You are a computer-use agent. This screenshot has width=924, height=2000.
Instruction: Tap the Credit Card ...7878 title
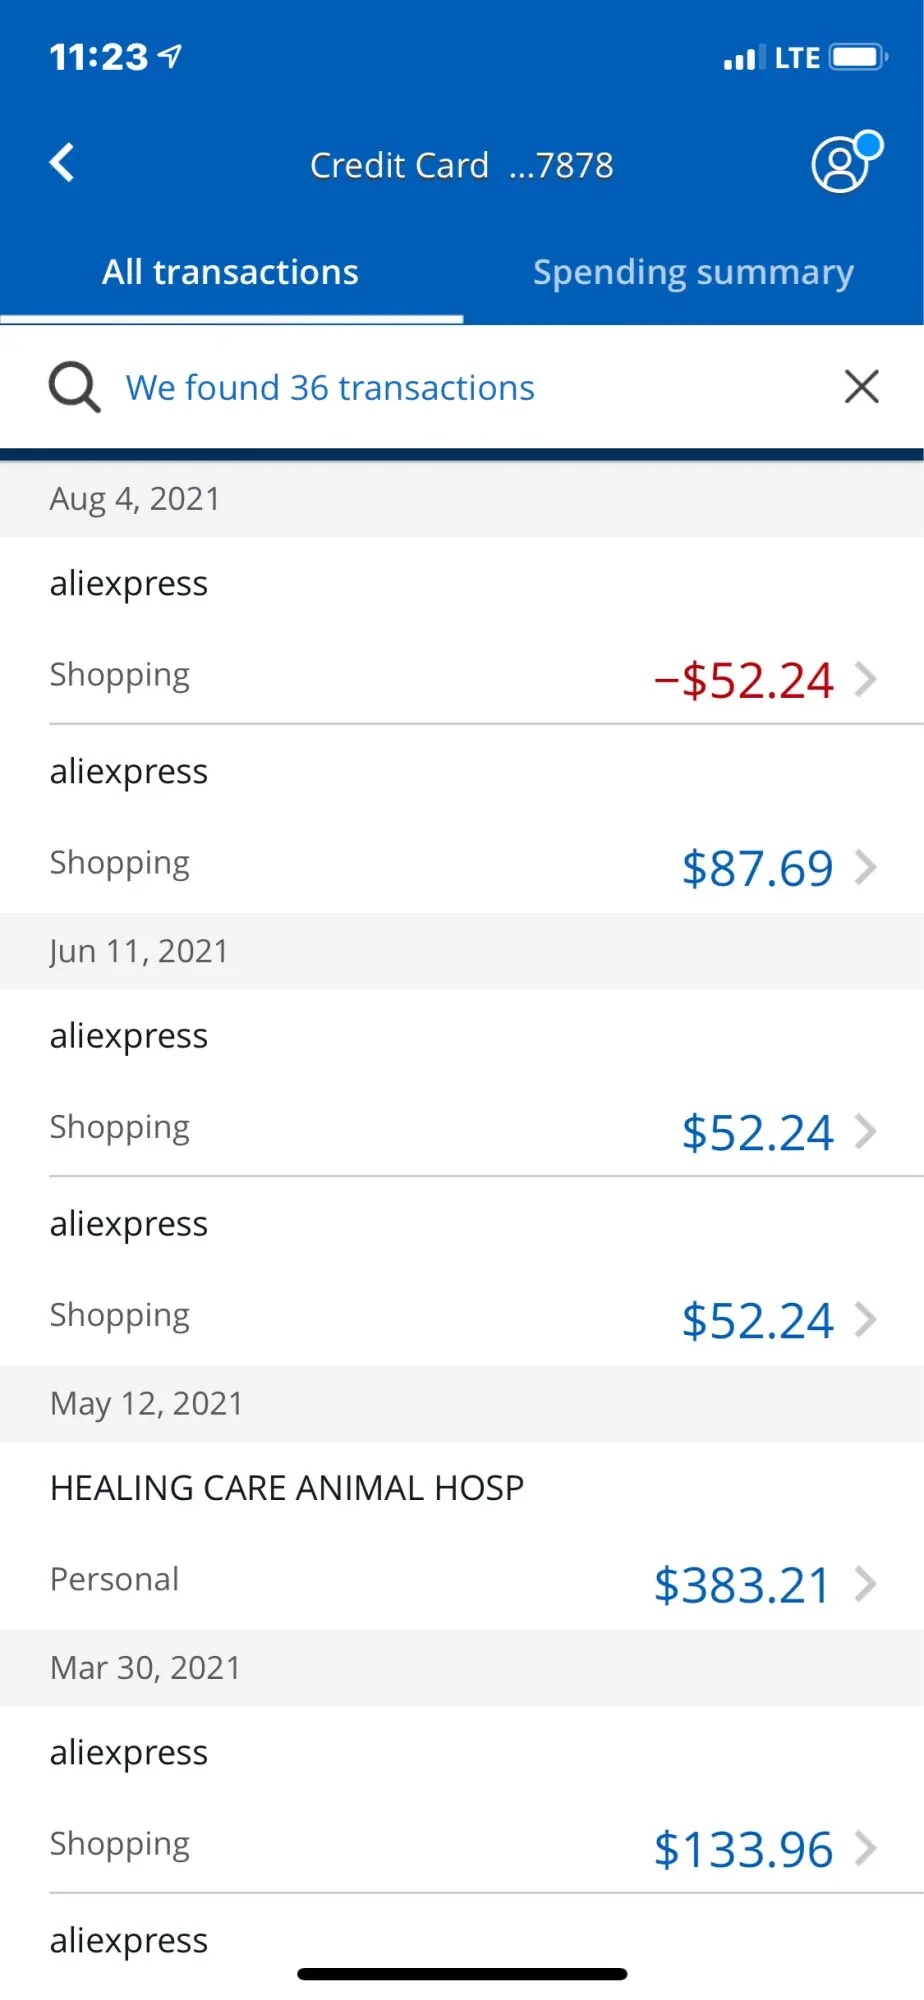click(461, 165)
